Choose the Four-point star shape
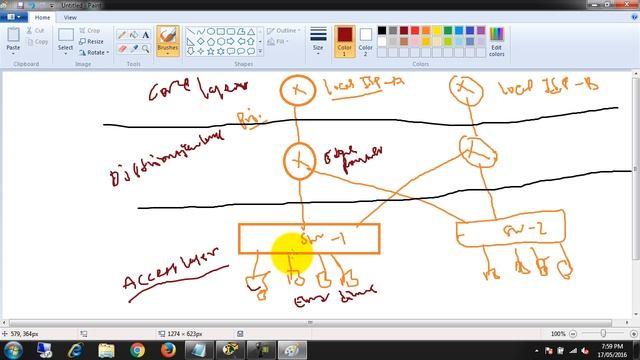 click(x=201, y=51)
